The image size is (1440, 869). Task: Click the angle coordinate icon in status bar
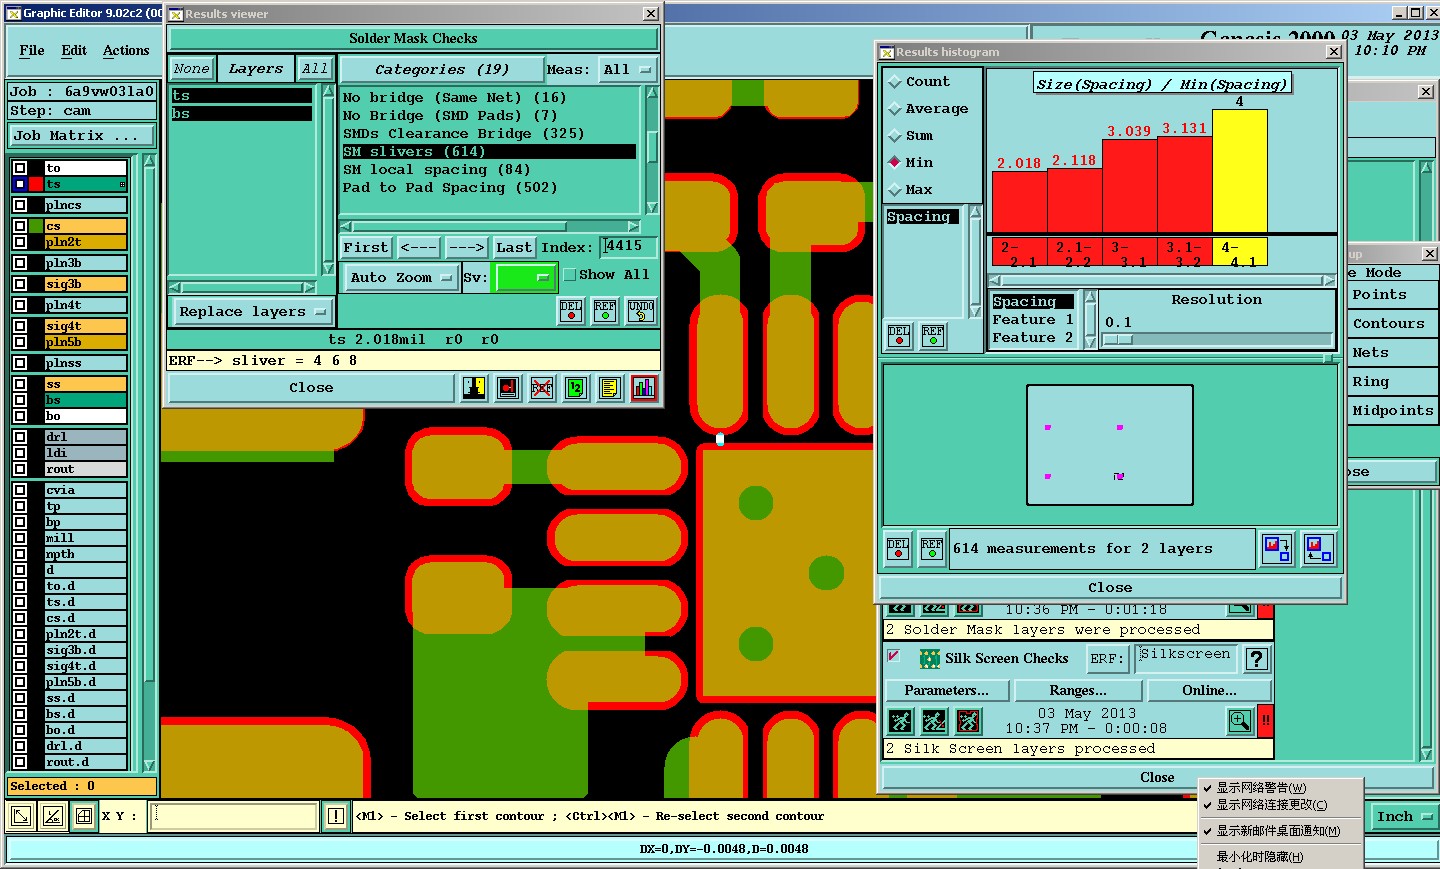coord(53,816)
